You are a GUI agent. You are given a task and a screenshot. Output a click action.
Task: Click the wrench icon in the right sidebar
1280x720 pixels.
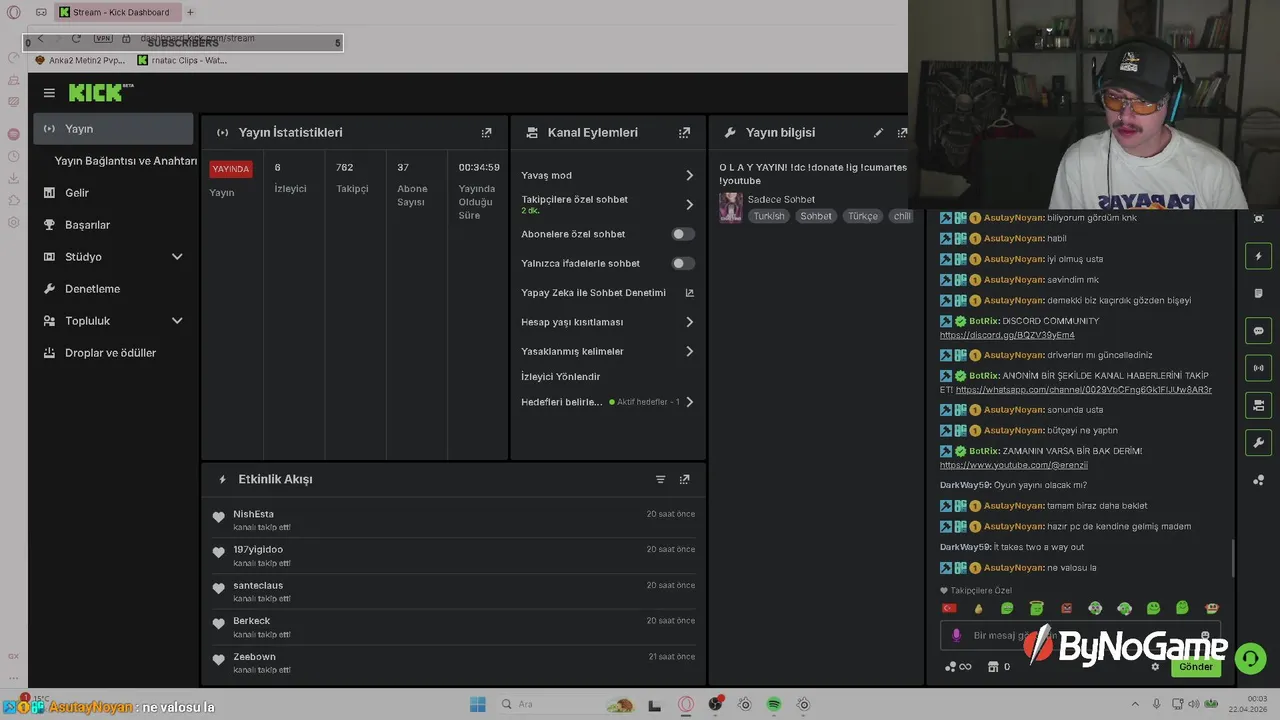pos(1259,443)
